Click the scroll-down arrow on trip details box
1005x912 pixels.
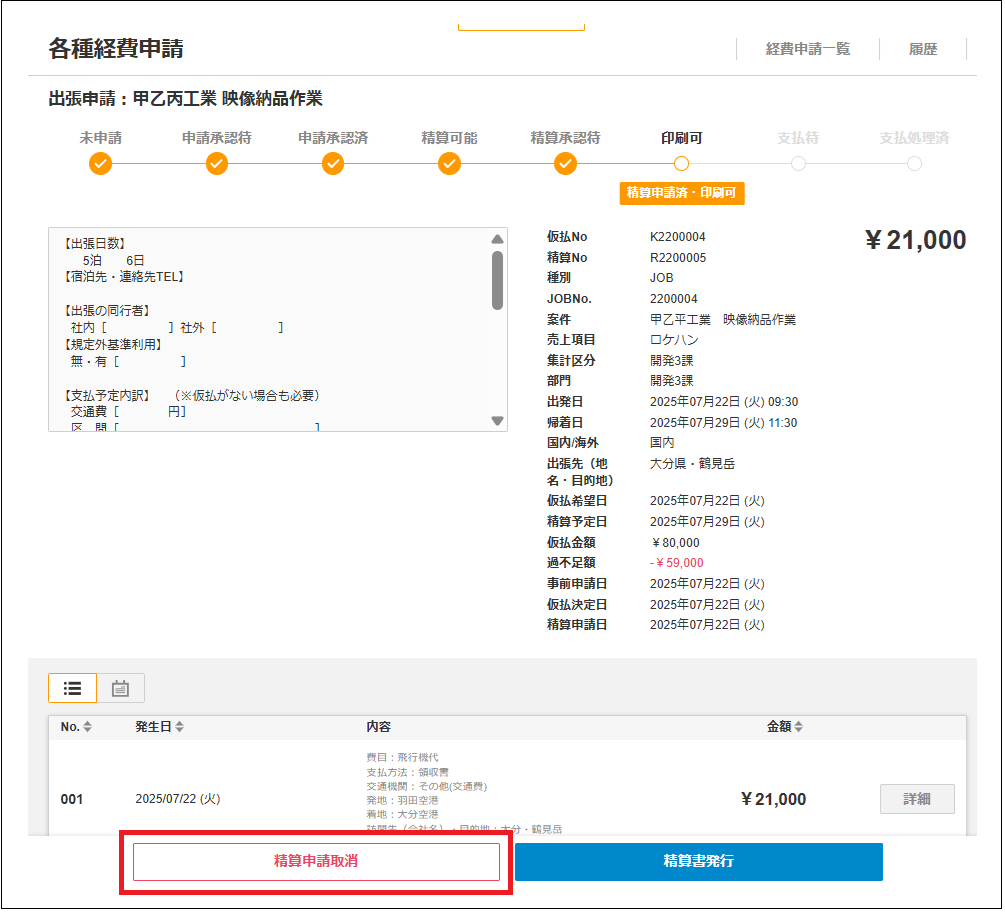(x=497, y=420)
